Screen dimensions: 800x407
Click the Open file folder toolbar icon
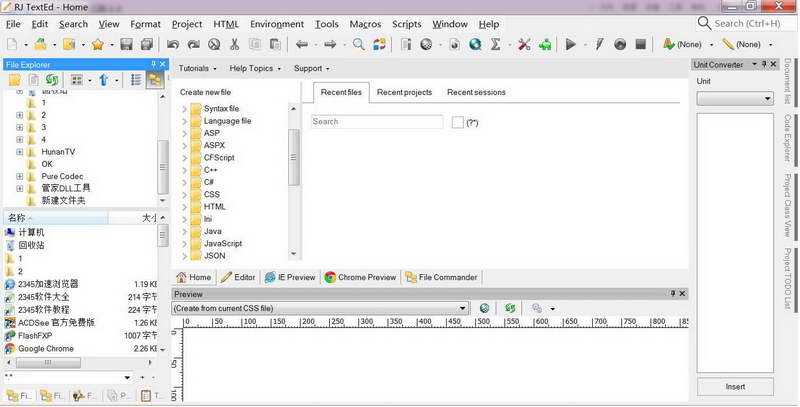(x=40, y=44)
